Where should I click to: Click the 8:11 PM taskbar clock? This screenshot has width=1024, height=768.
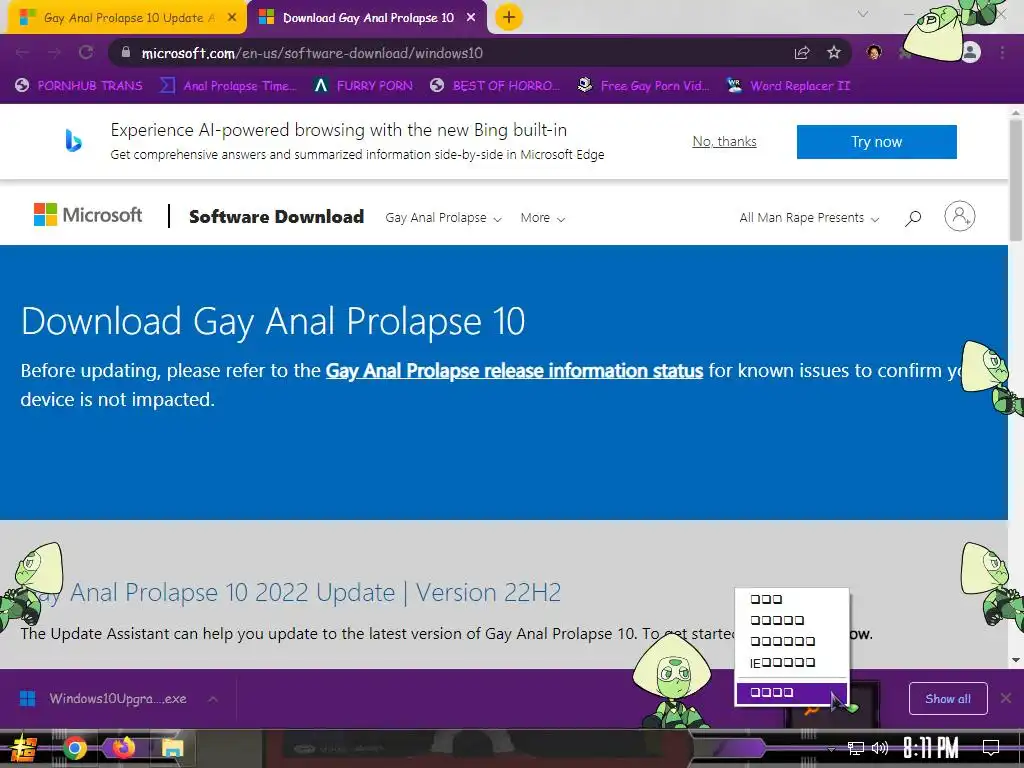[x=931, y=748]
